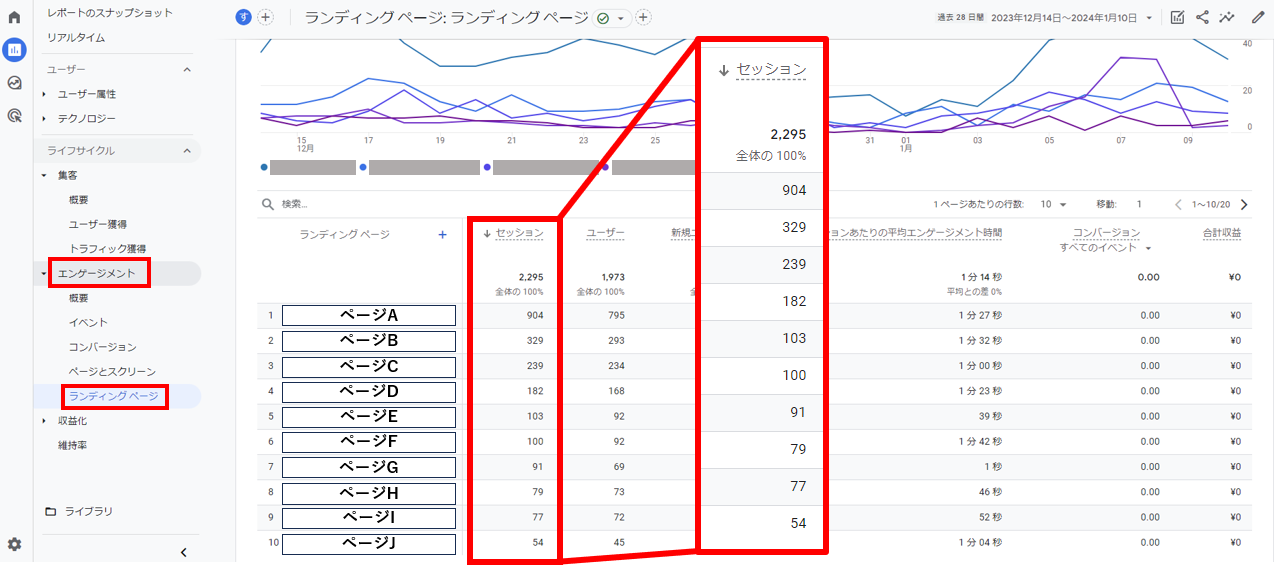Go to previous page of table rows

click(x=1178, y=204)
